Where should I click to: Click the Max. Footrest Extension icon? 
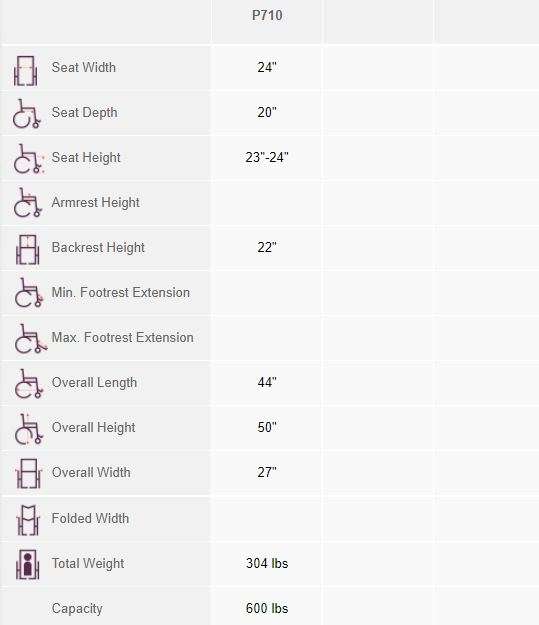[30, 338]
